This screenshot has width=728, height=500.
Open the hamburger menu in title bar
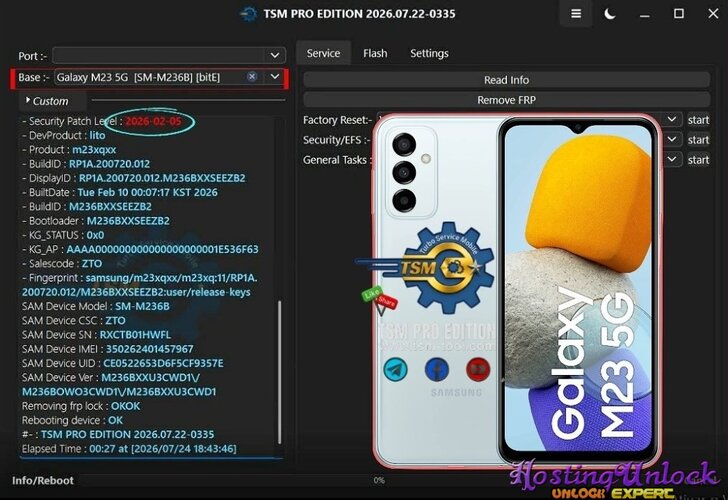pyautogui.click(x=576, y=14)
